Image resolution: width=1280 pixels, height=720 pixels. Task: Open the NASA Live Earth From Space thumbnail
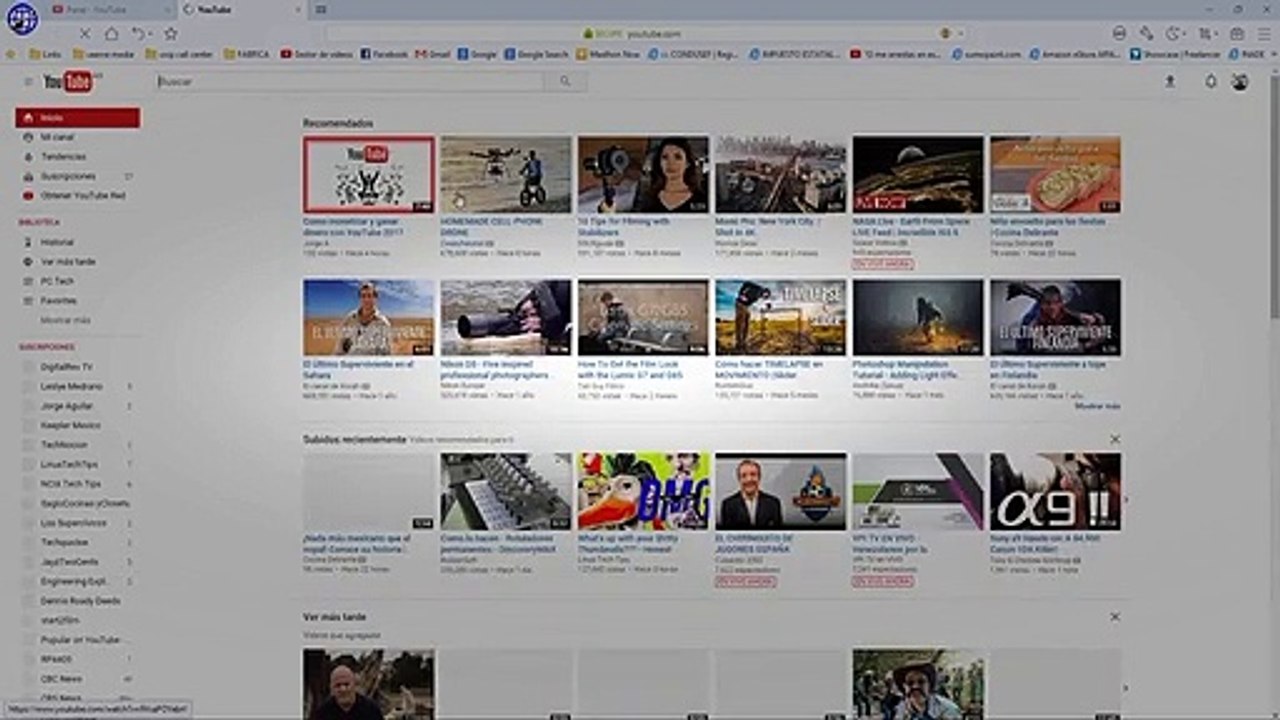point(918,174)
